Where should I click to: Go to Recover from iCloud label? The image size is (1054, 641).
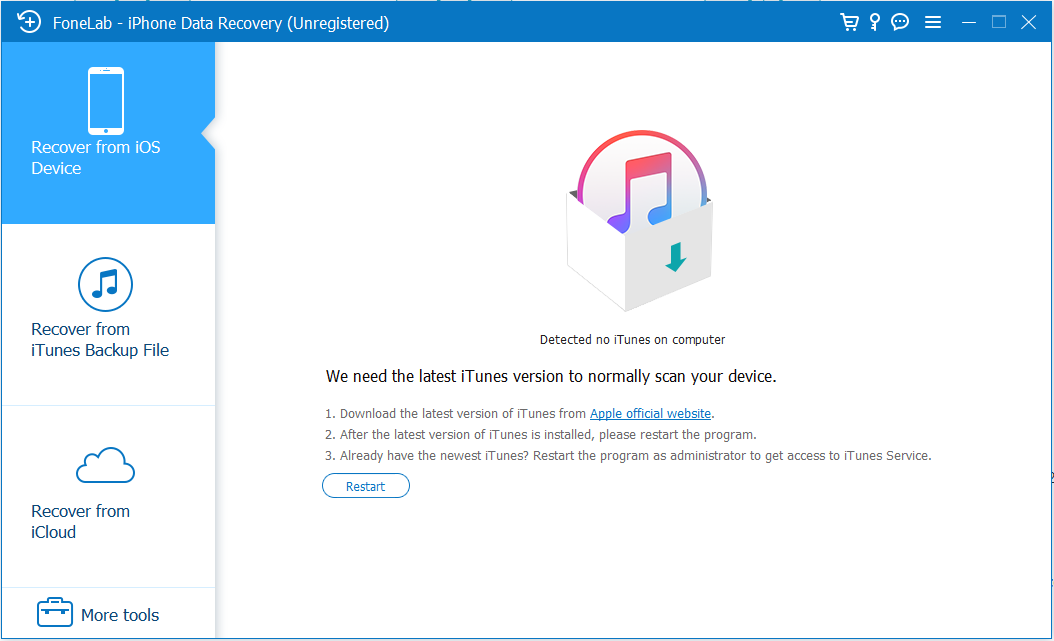[x=81, y=522]
